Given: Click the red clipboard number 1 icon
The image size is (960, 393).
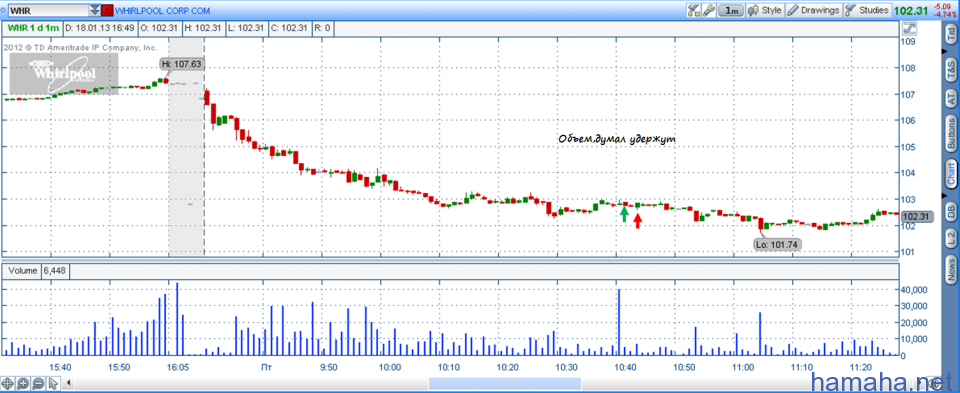Looking at the screenshot, I should click(x=107, y=10).
